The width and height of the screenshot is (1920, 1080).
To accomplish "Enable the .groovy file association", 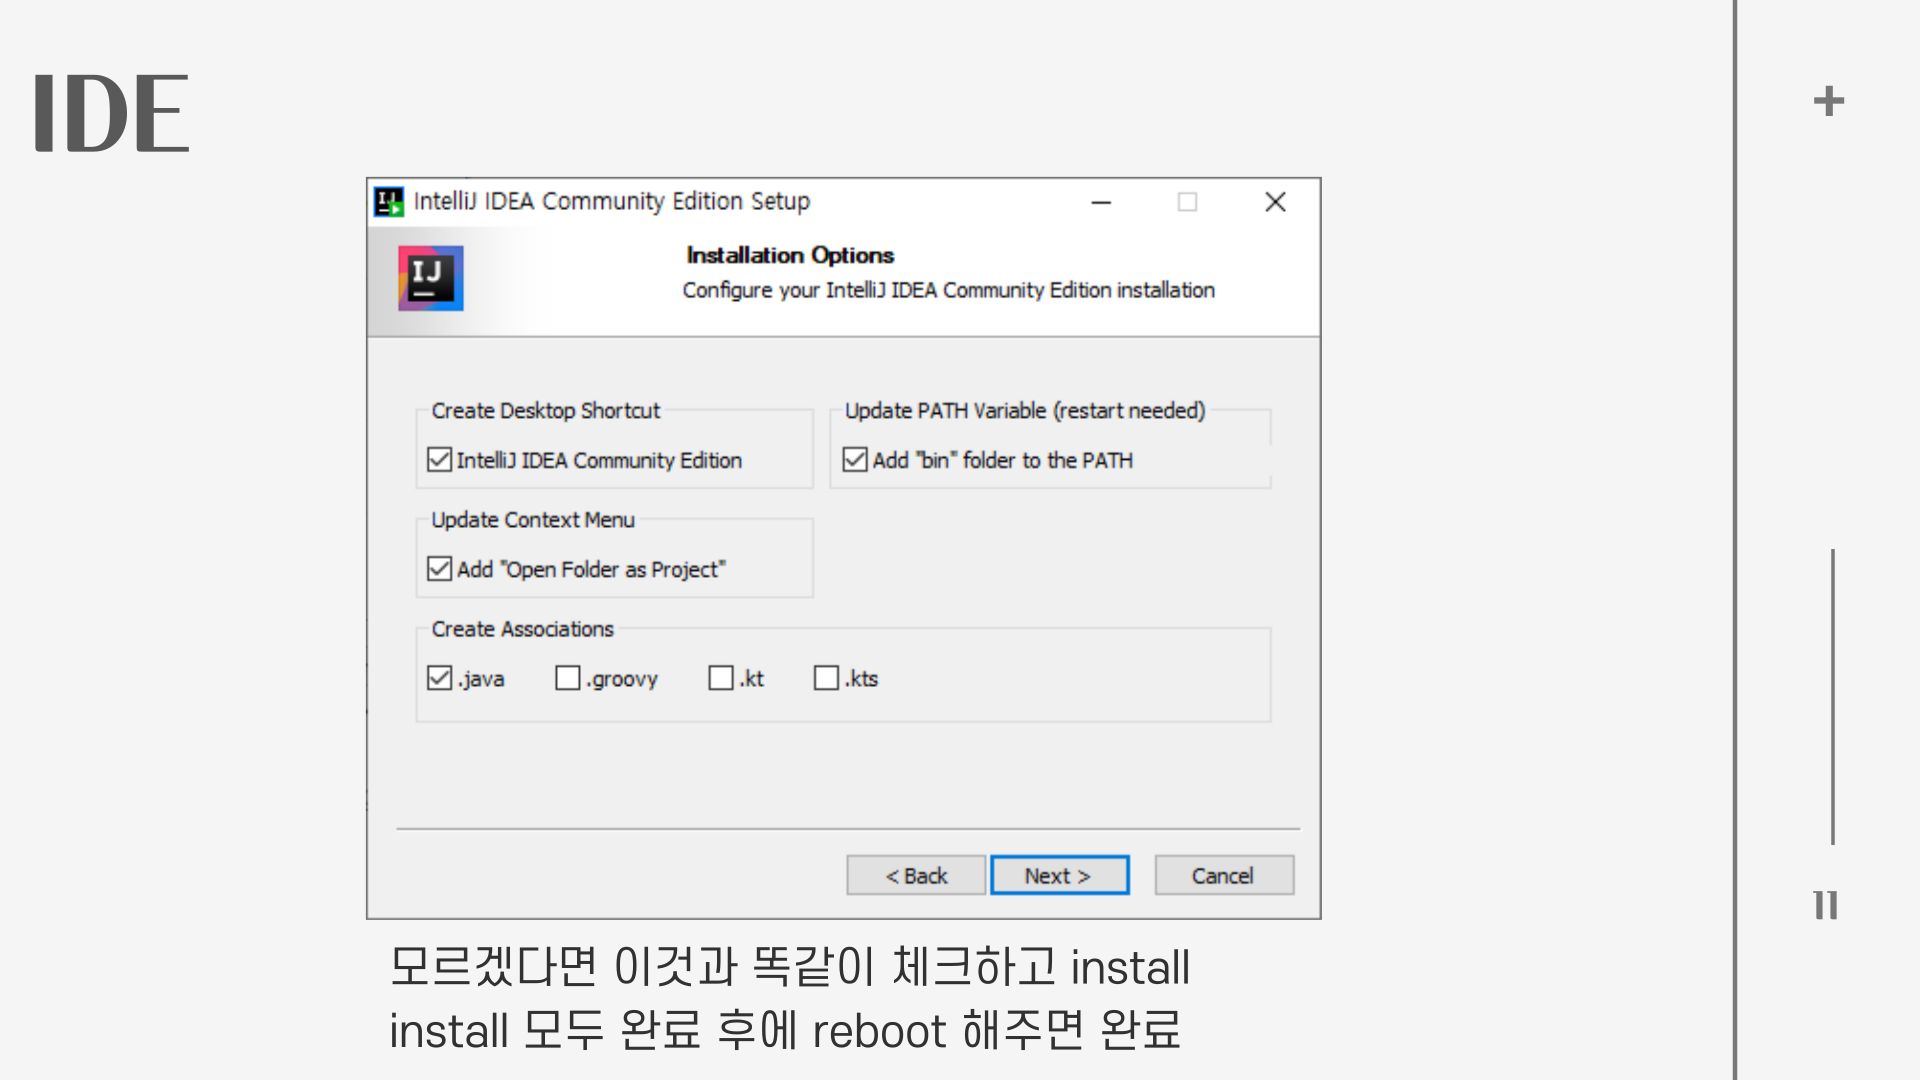I will (568, 678).
